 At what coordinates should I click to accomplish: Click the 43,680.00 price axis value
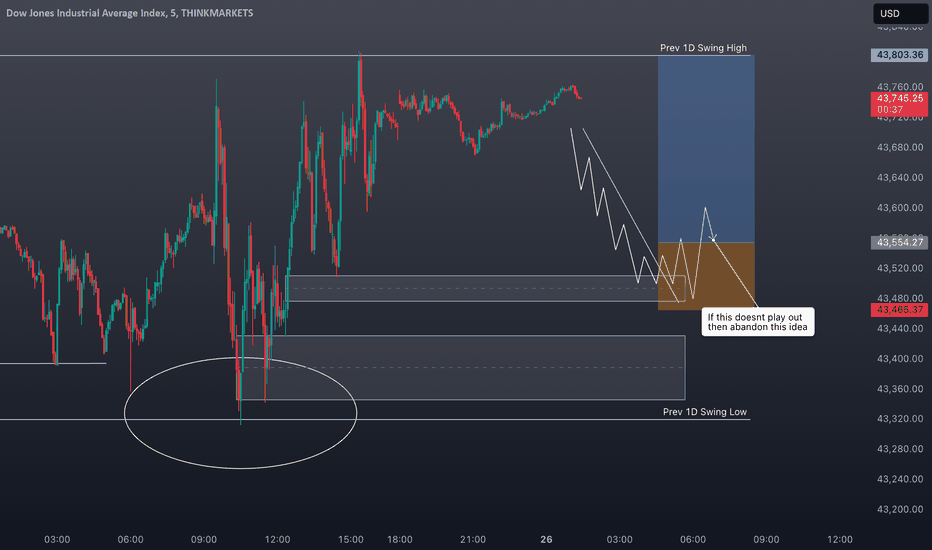[x=900, y=147]
